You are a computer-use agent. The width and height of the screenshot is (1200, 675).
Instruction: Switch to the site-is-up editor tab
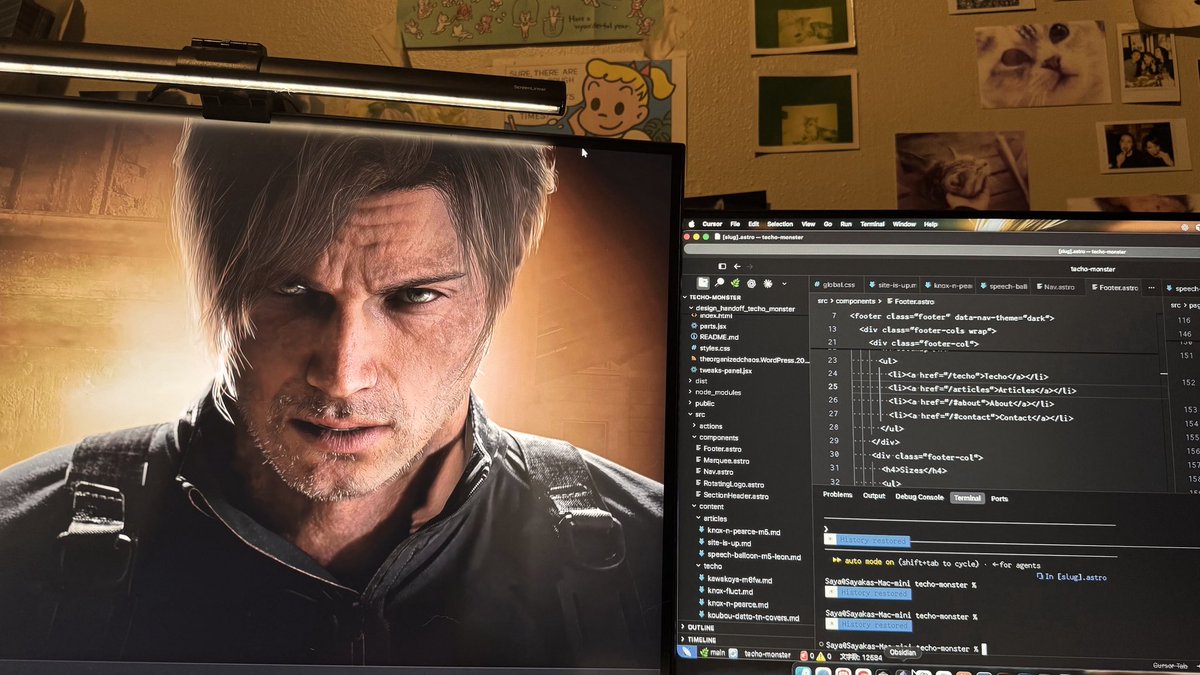[891, 286]
